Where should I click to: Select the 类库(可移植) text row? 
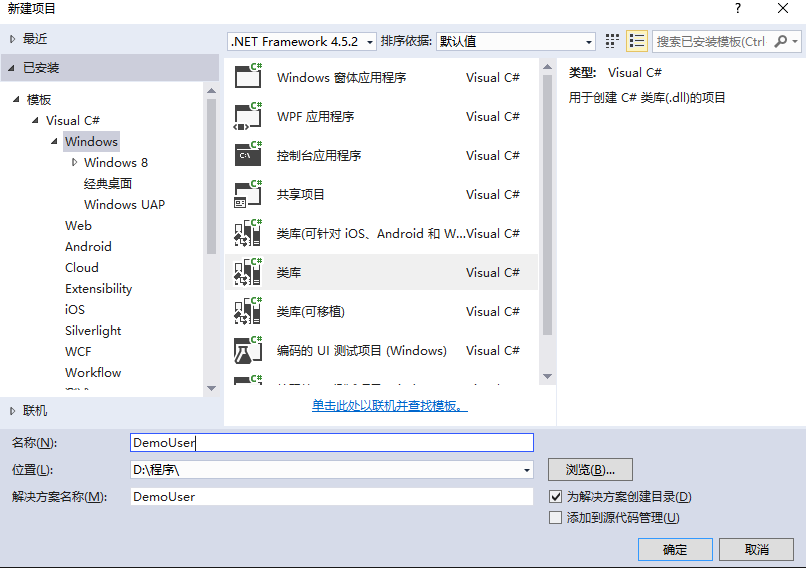pyautogui.click(x=381, y=312)
